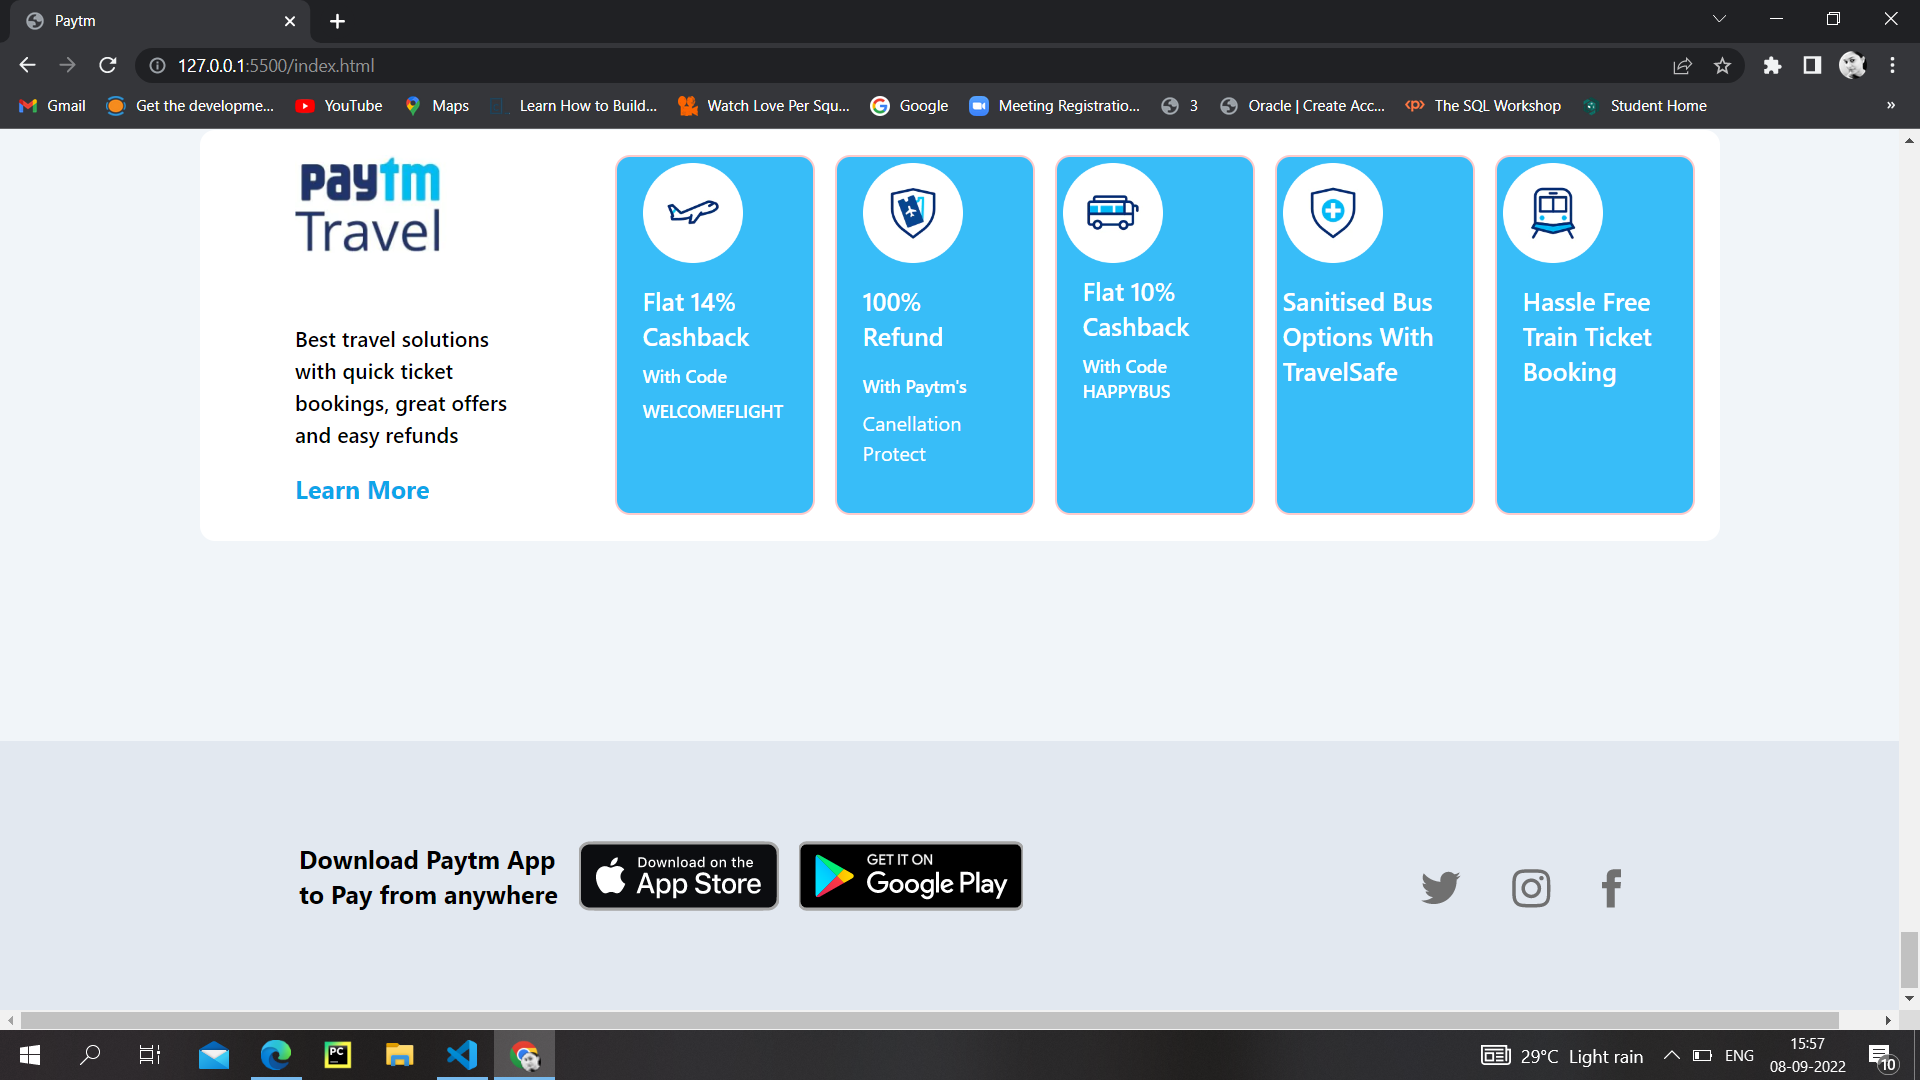
Task: Click the airplane icon on the cashback card
Action: pyautogui.click(x=692, y=212)
